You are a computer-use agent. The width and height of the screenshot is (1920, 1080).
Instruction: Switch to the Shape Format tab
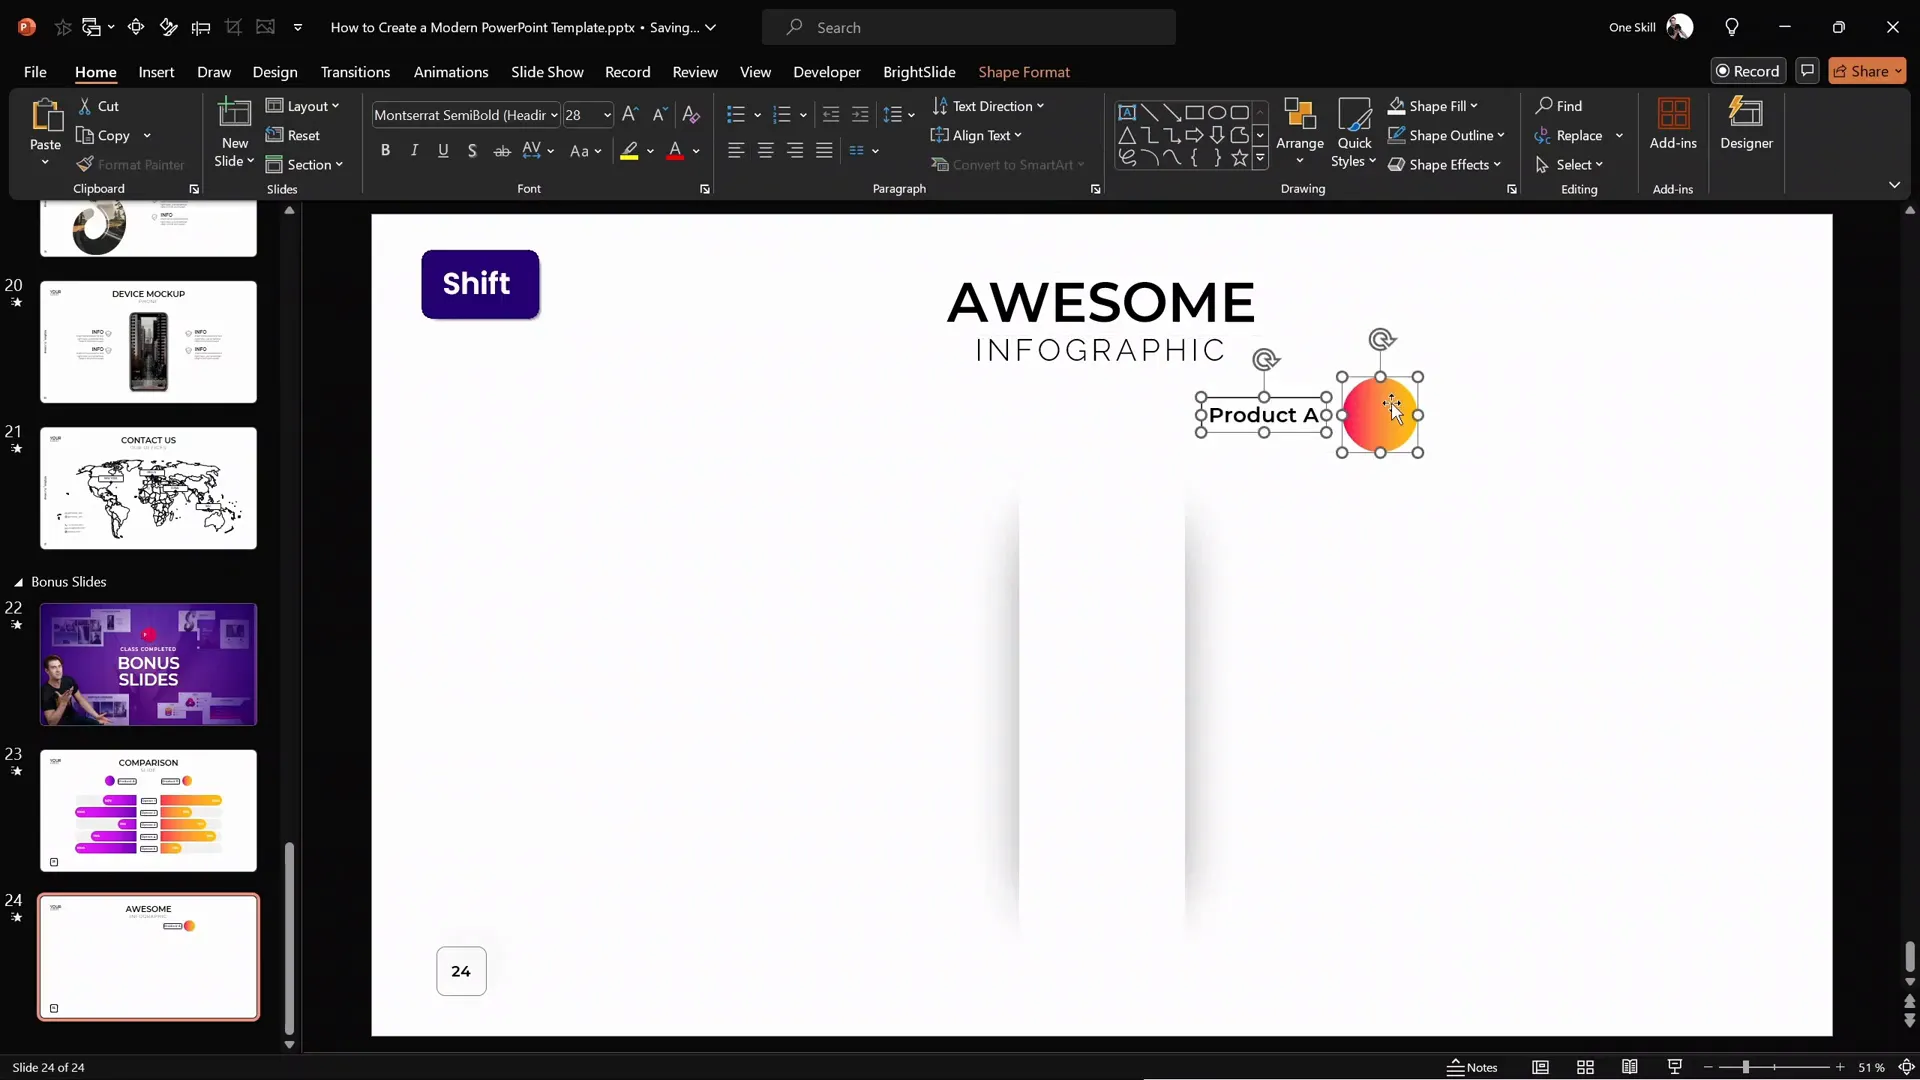pyautogui.click(x=1024, y=72)
